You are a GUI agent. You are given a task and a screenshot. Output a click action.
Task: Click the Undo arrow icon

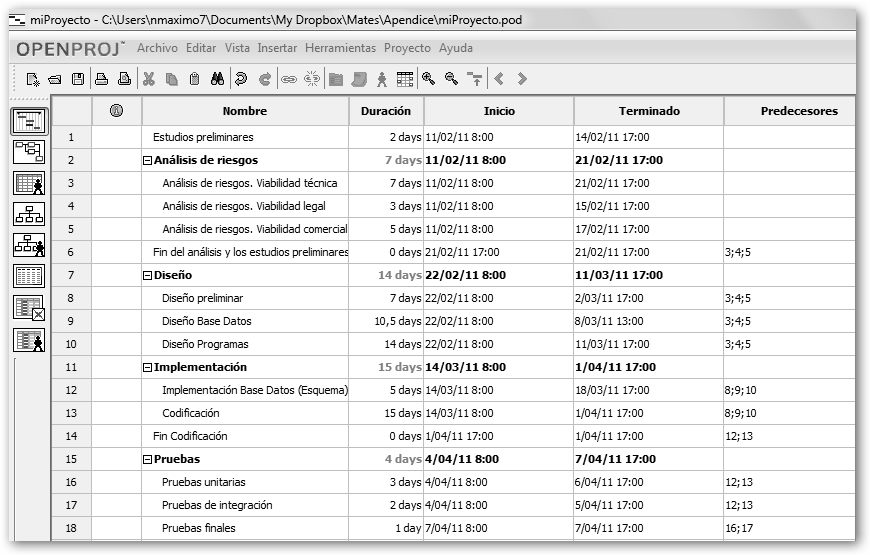(242, 79)
